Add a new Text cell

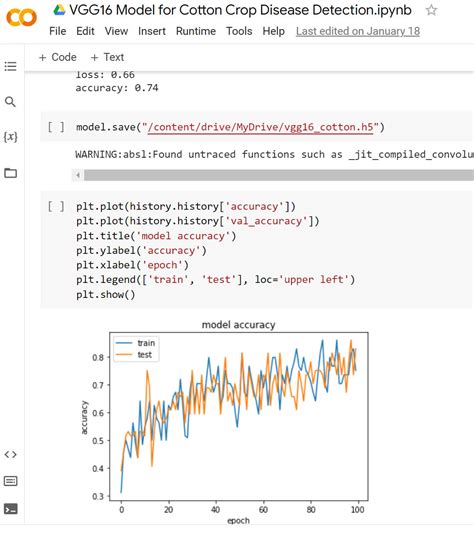click(107, 57)
